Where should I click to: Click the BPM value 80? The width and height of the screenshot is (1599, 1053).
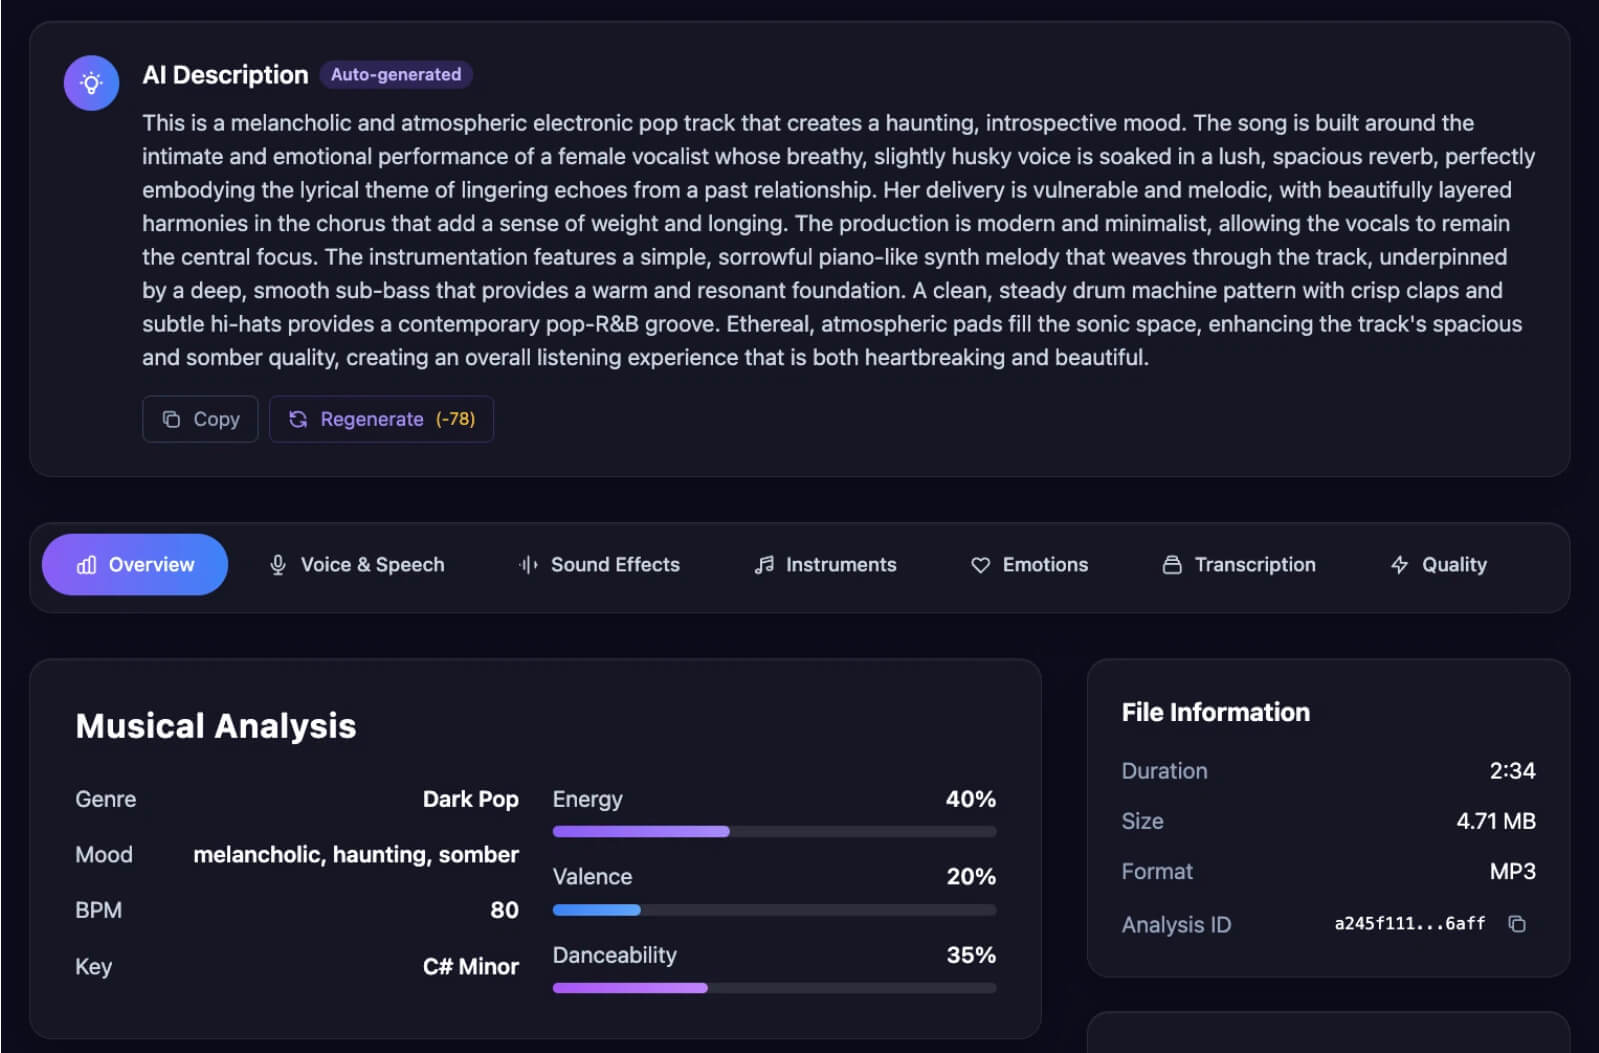pyautogui.click(x=504, y=910)
